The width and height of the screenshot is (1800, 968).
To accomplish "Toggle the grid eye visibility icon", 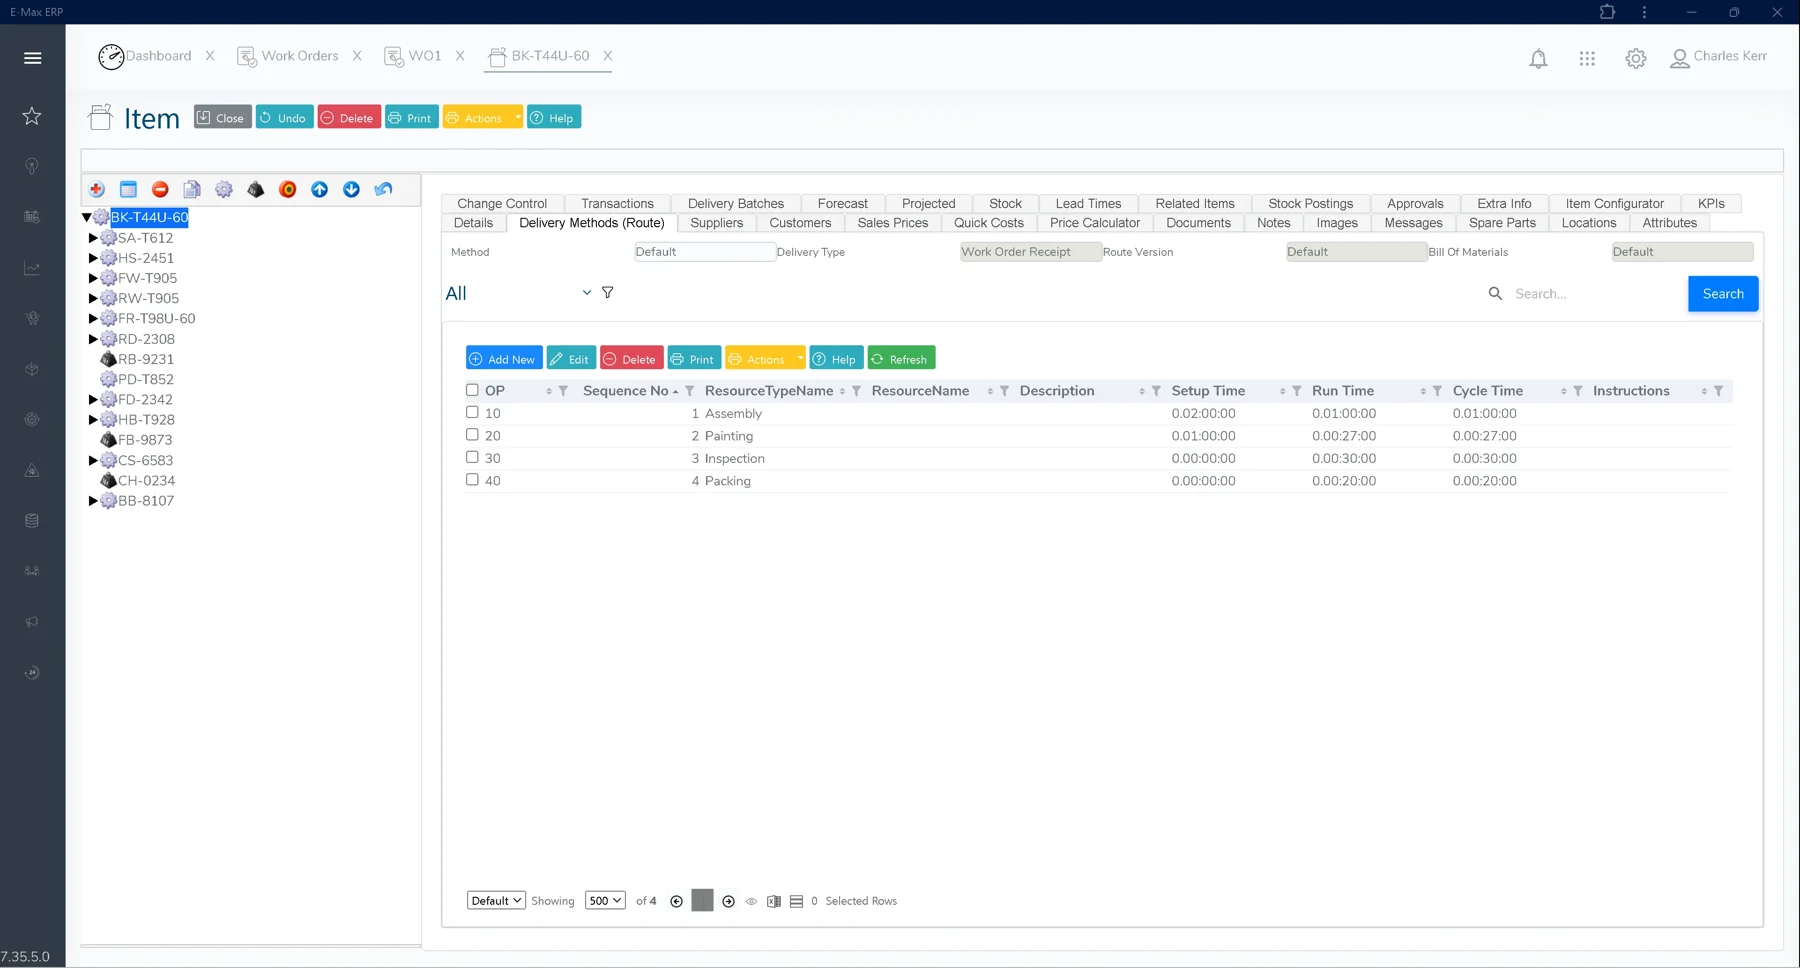I will [751, 901].
